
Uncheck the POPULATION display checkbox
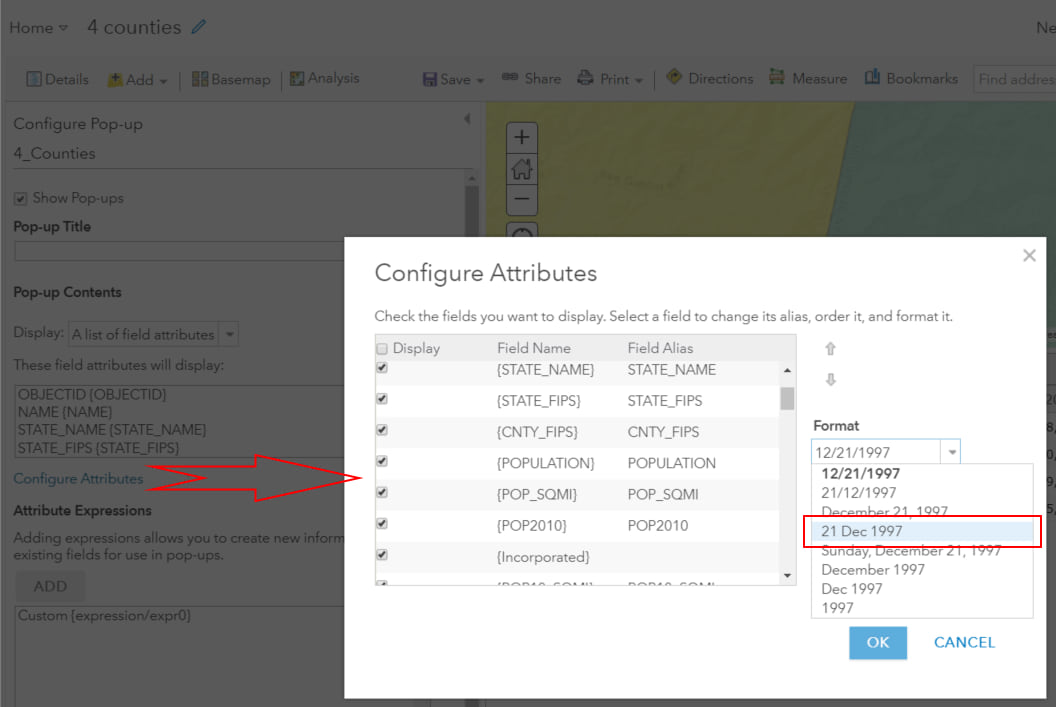point(381,460)
